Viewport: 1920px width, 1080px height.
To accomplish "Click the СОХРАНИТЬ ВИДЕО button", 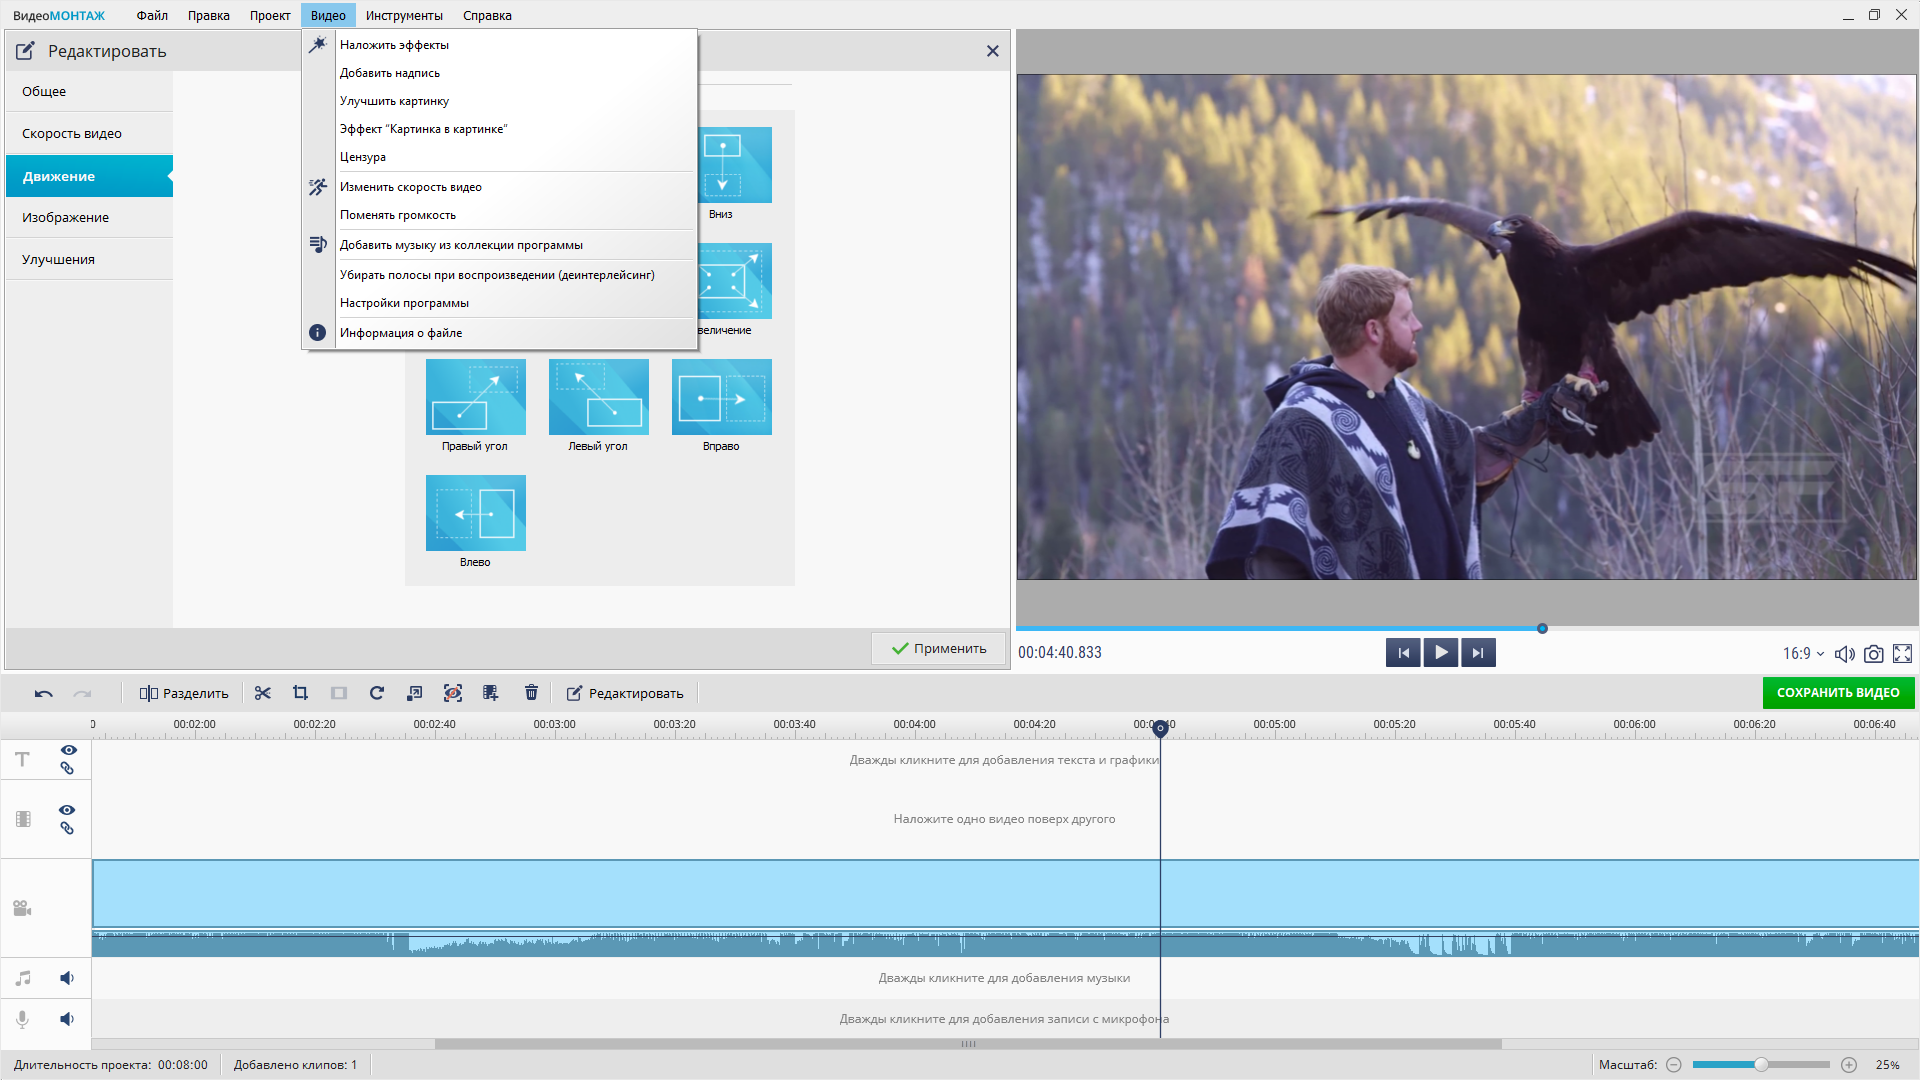I will pos(1838,692).
